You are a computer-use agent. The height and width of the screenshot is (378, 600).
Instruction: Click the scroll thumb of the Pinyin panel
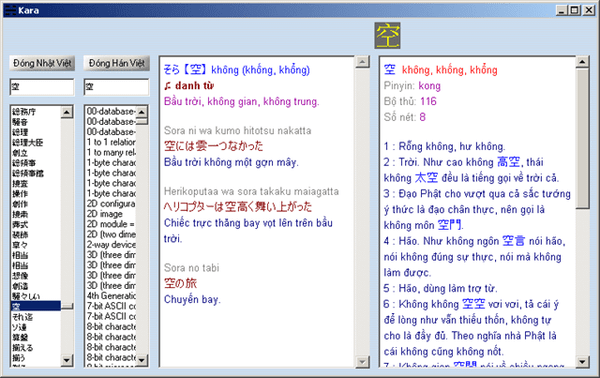tap(582, 138)
